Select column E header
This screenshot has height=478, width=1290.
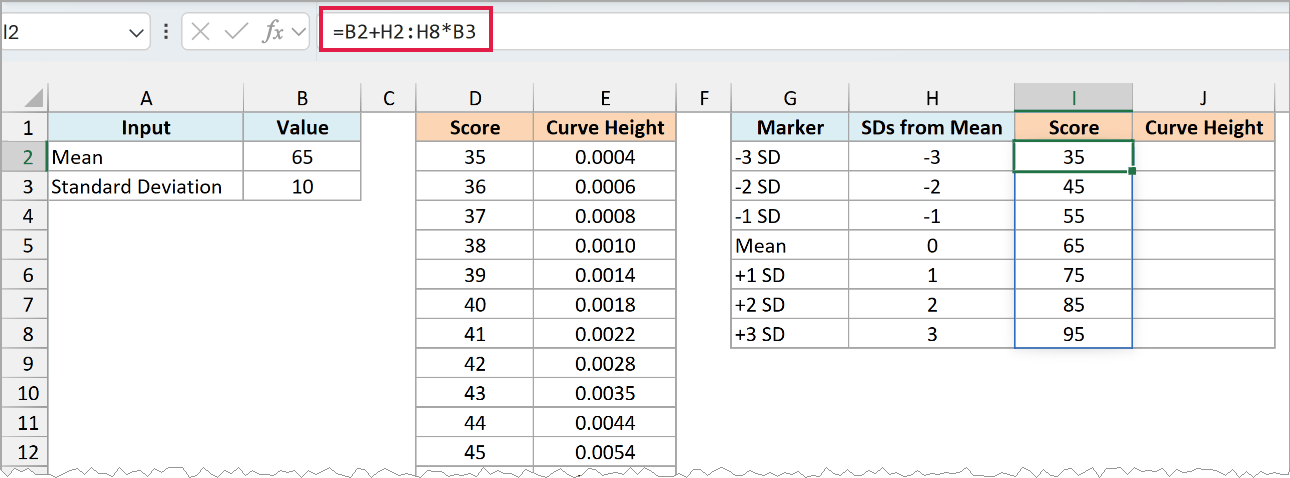click(605, 98)
